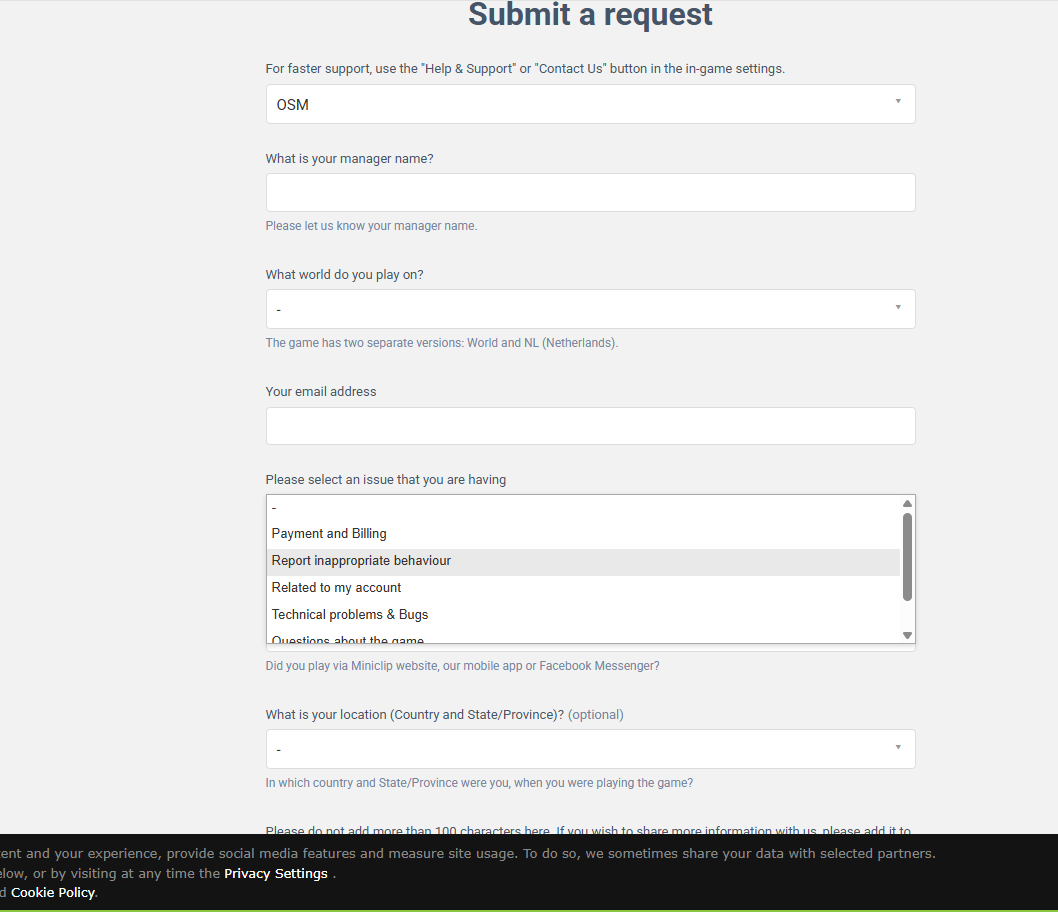
Task: Select 'Related to my account' issue option
Action: point(336,588)
